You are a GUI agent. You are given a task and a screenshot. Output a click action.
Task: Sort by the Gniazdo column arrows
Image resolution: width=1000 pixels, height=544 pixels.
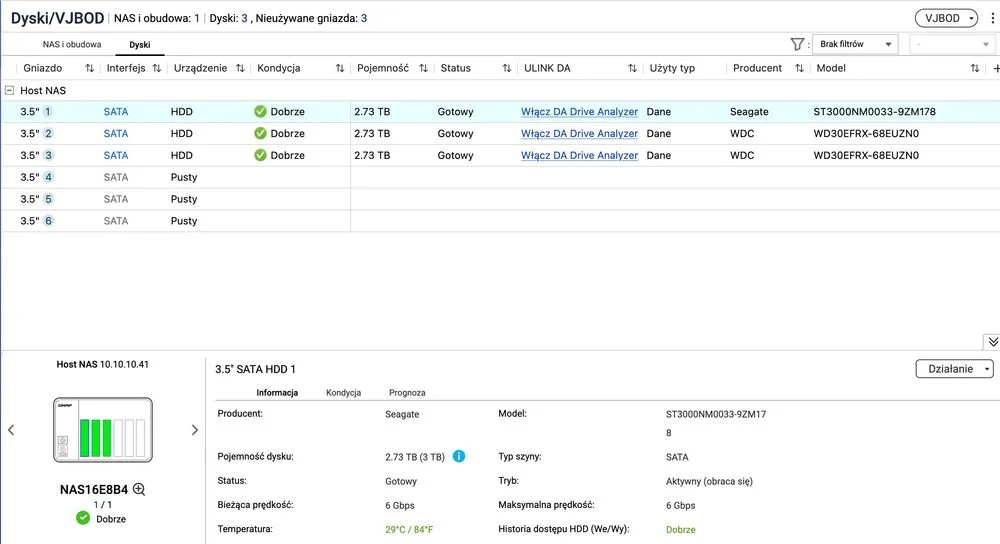click(89, 68)
